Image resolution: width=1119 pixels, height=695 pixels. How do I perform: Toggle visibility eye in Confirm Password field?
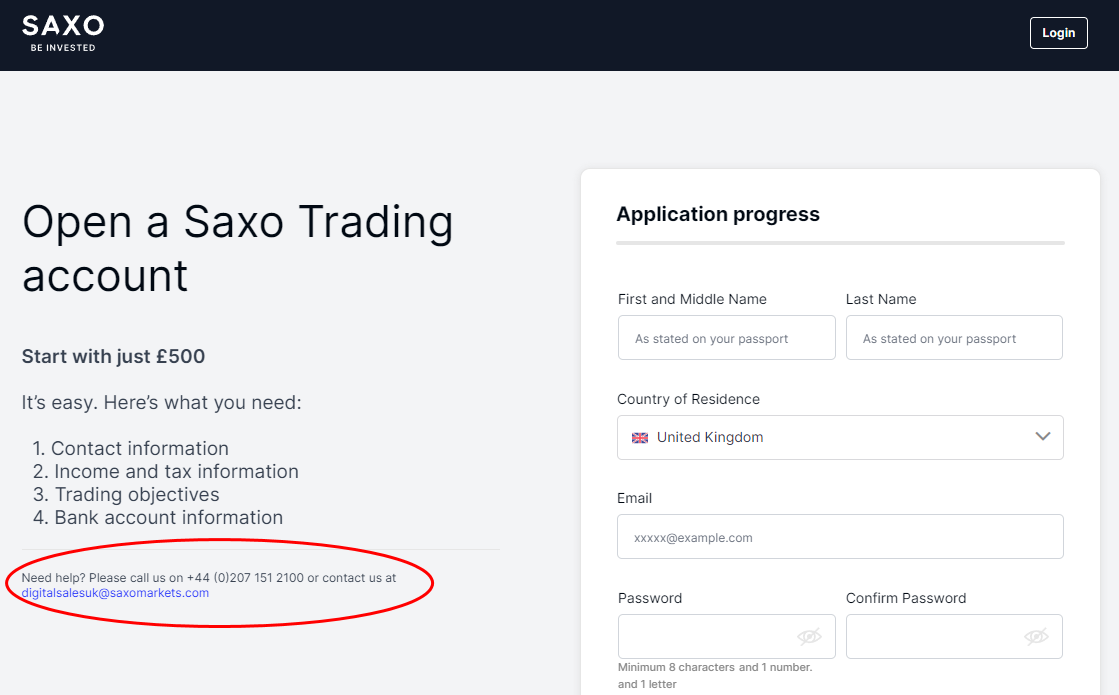1036,636
